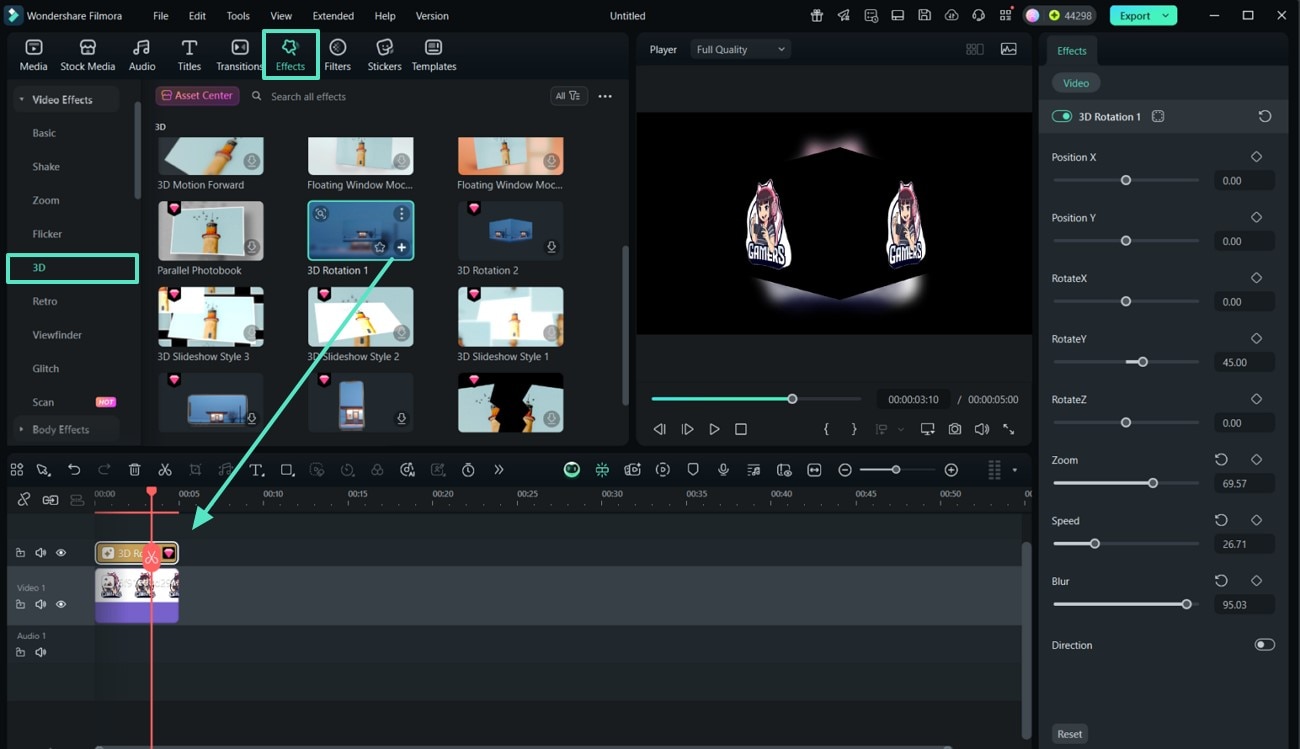This screenshot has height=749, width=1300.
Task: Open the full screen preview
Action: point(1008,429)
